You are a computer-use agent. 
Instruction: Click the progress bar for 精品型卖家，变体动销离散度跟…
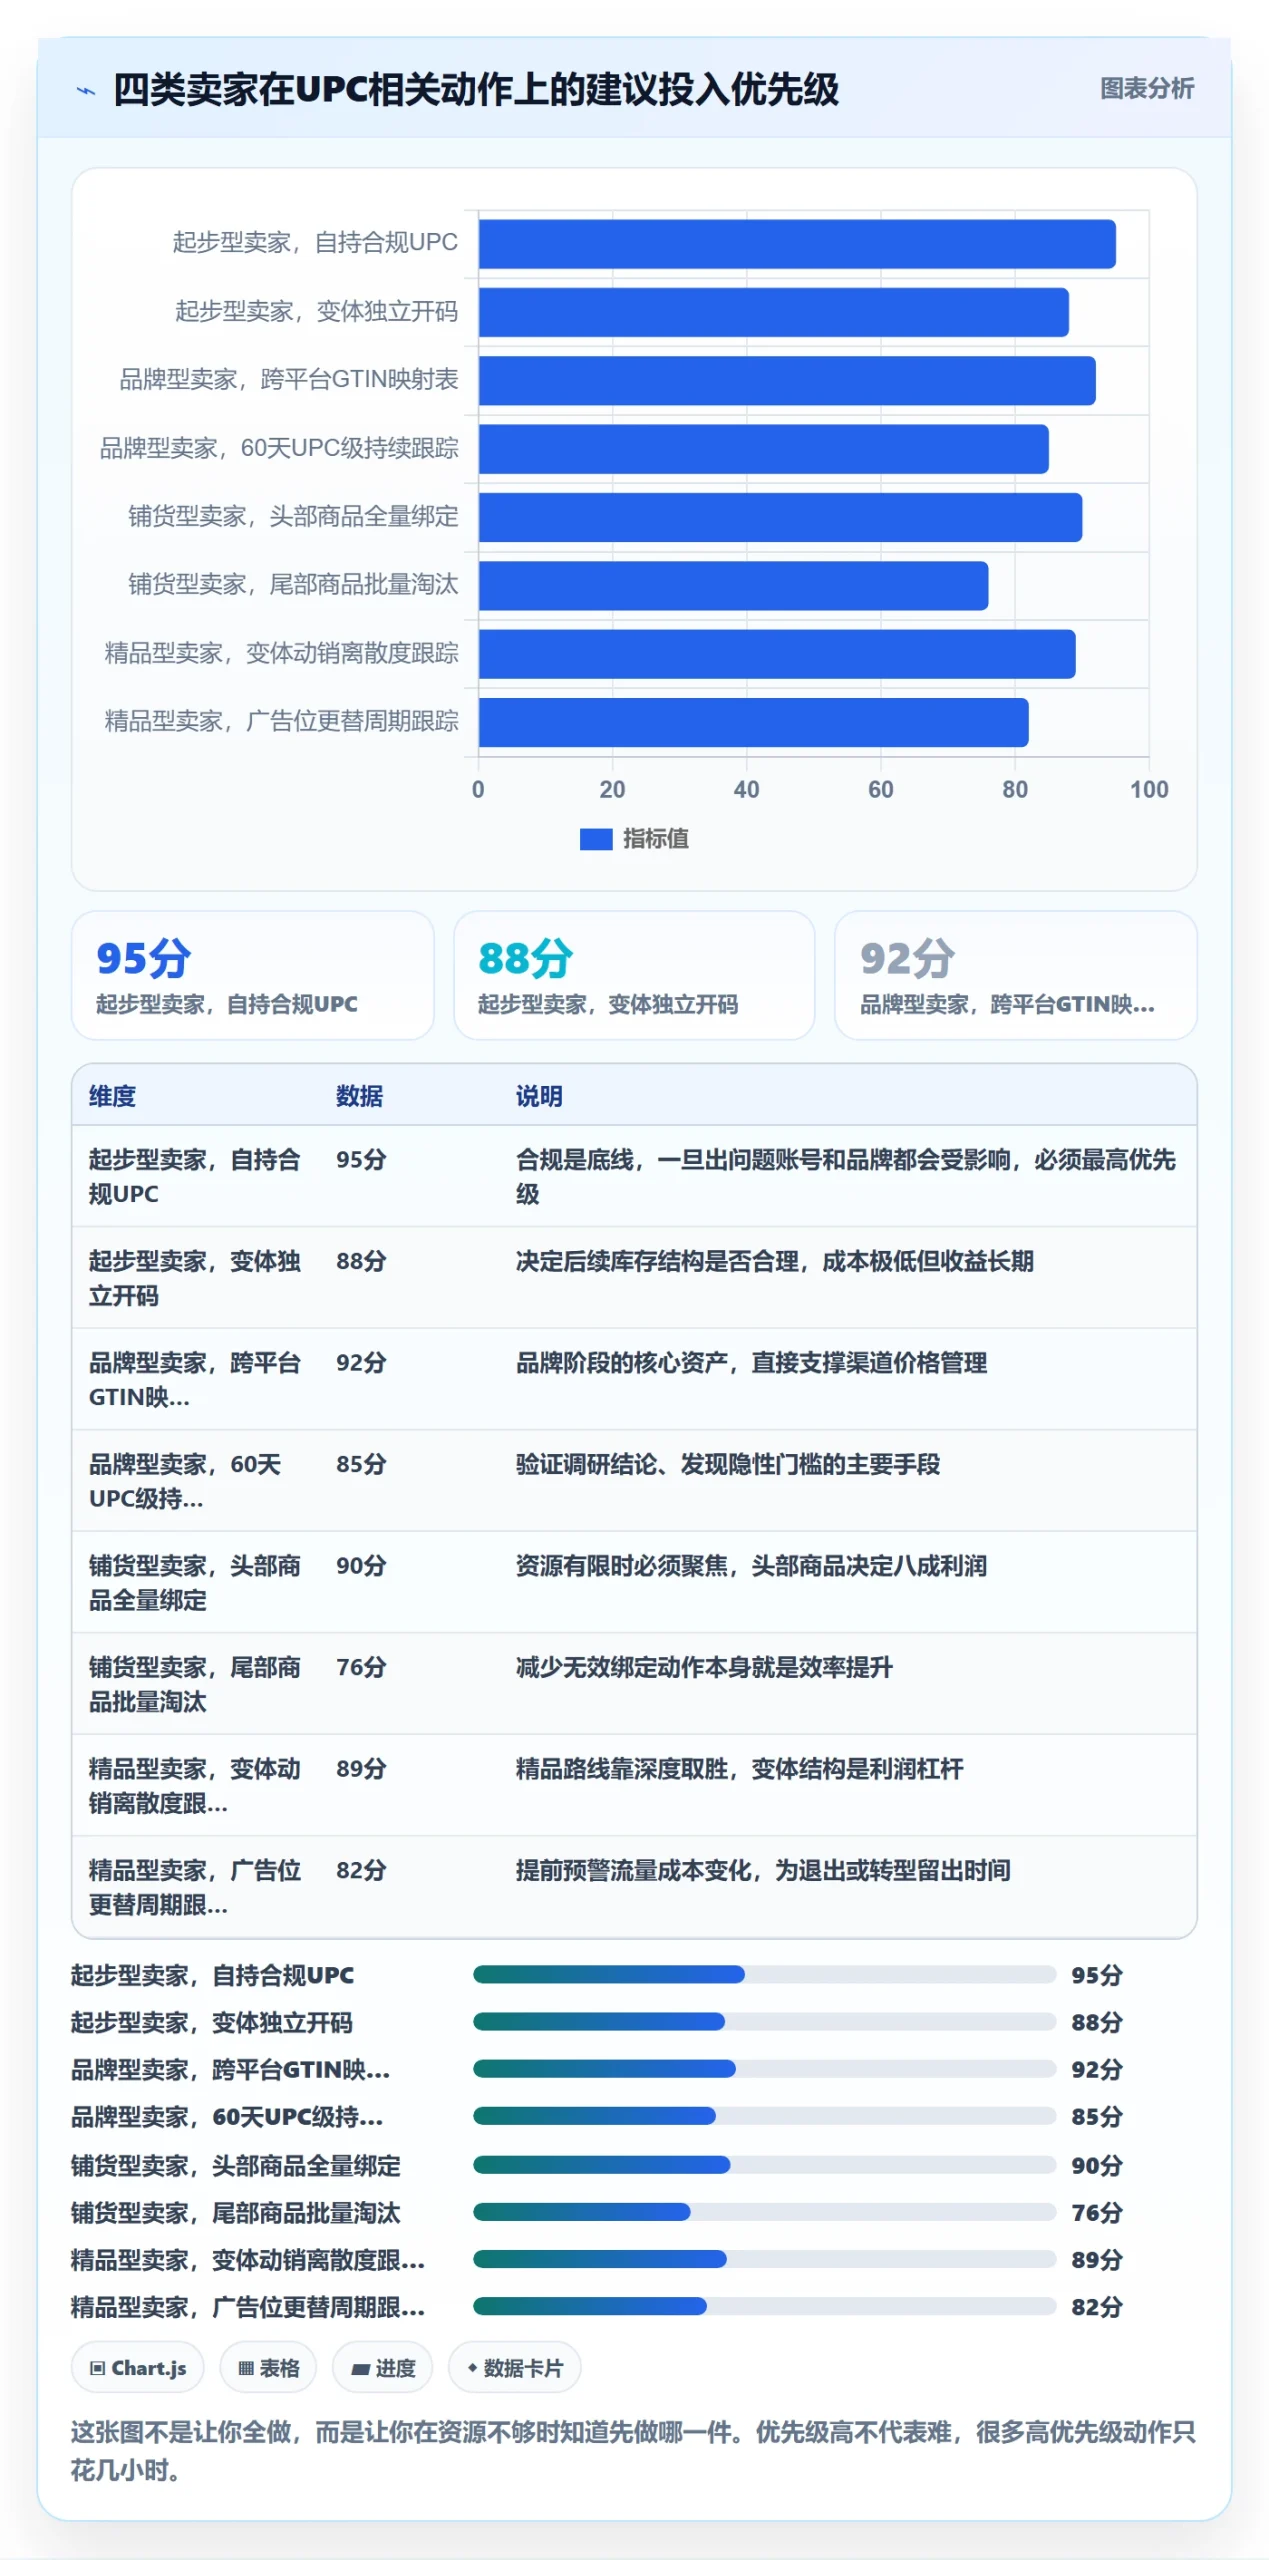pos(764,2258)
